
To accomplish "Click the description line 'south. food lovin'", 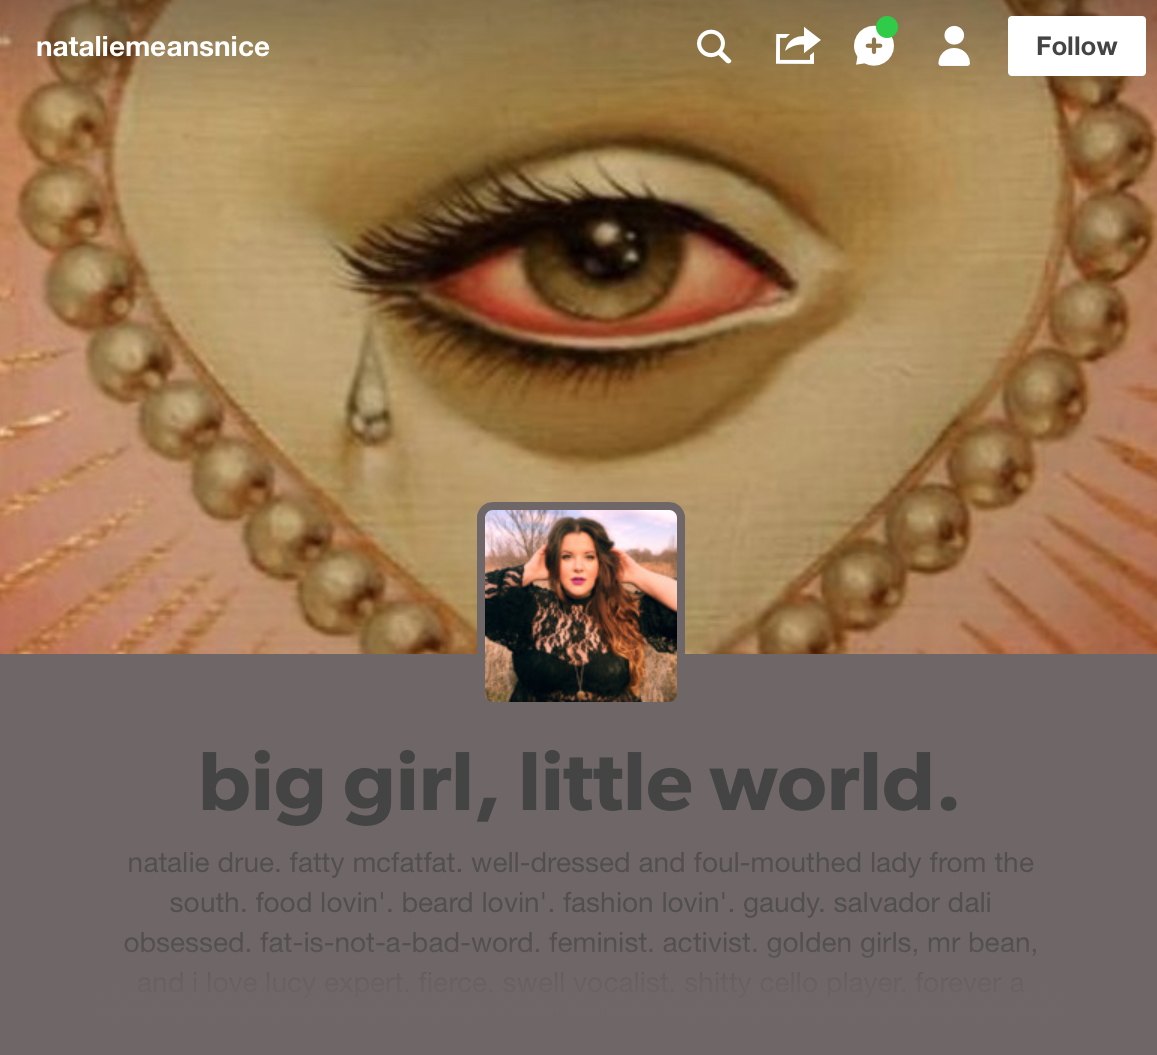I will (x=580, y=902).
